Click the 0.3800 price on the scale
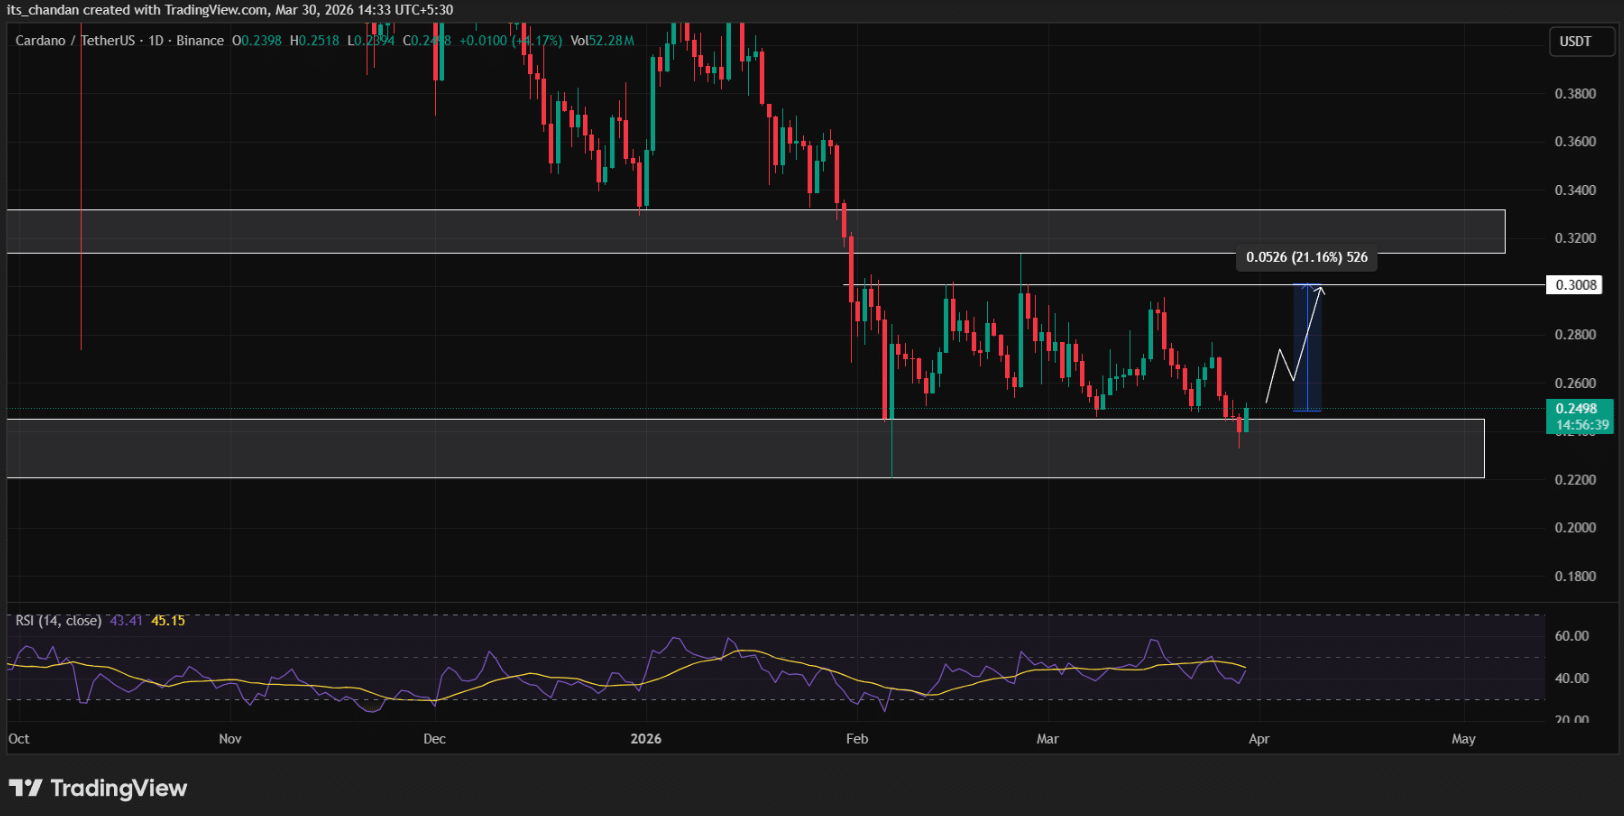The width and height of the screenshot is (1624, 816). pos(1575,94)
